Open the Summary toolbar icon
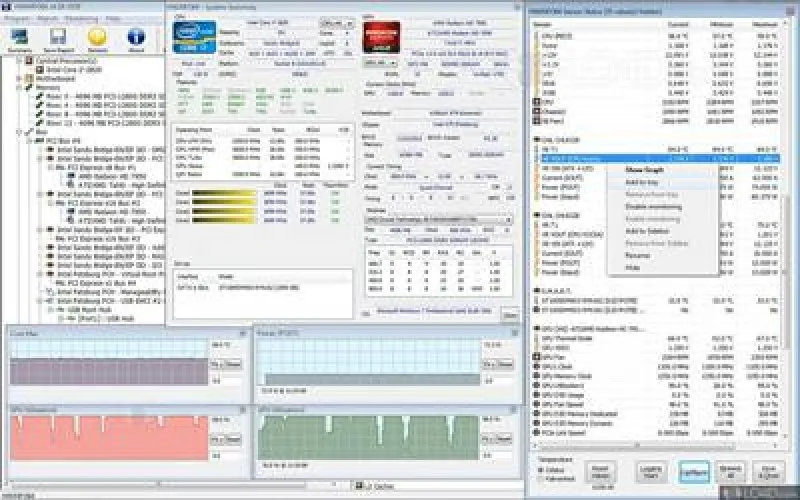 (19, 38)
